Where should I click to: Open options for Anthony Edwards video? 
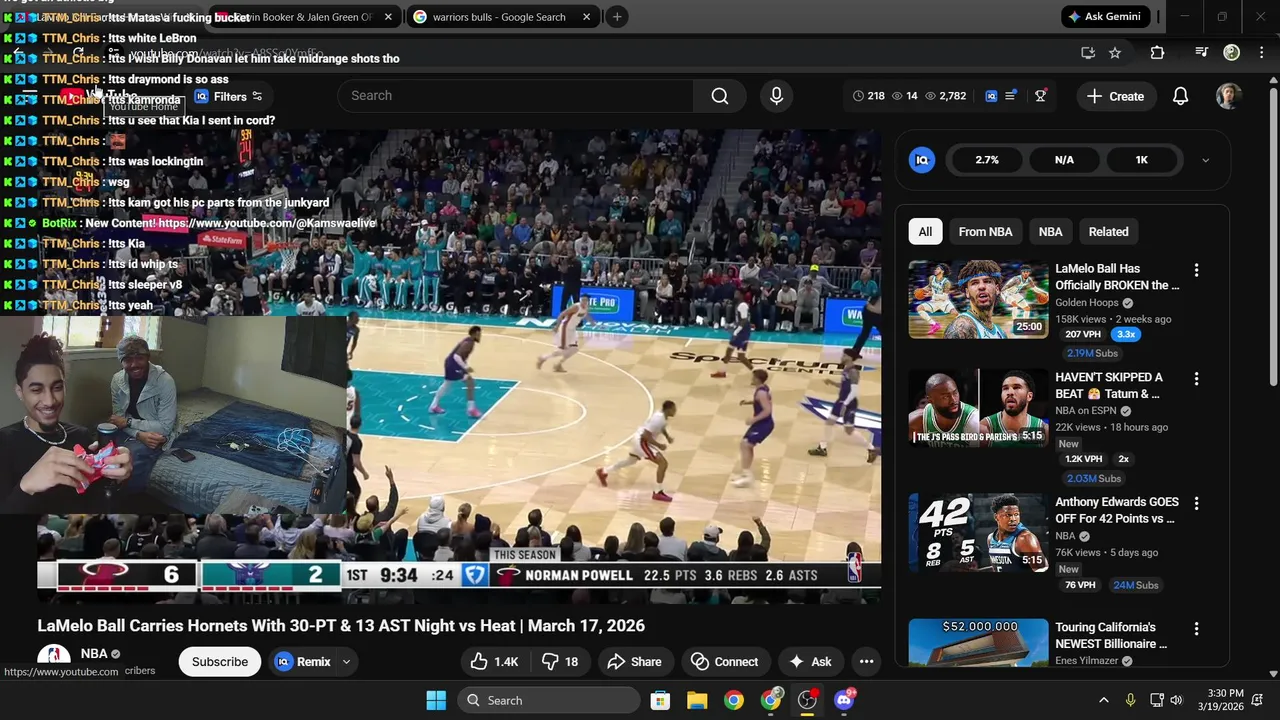pyautogui.click(x=1196, y=503)
